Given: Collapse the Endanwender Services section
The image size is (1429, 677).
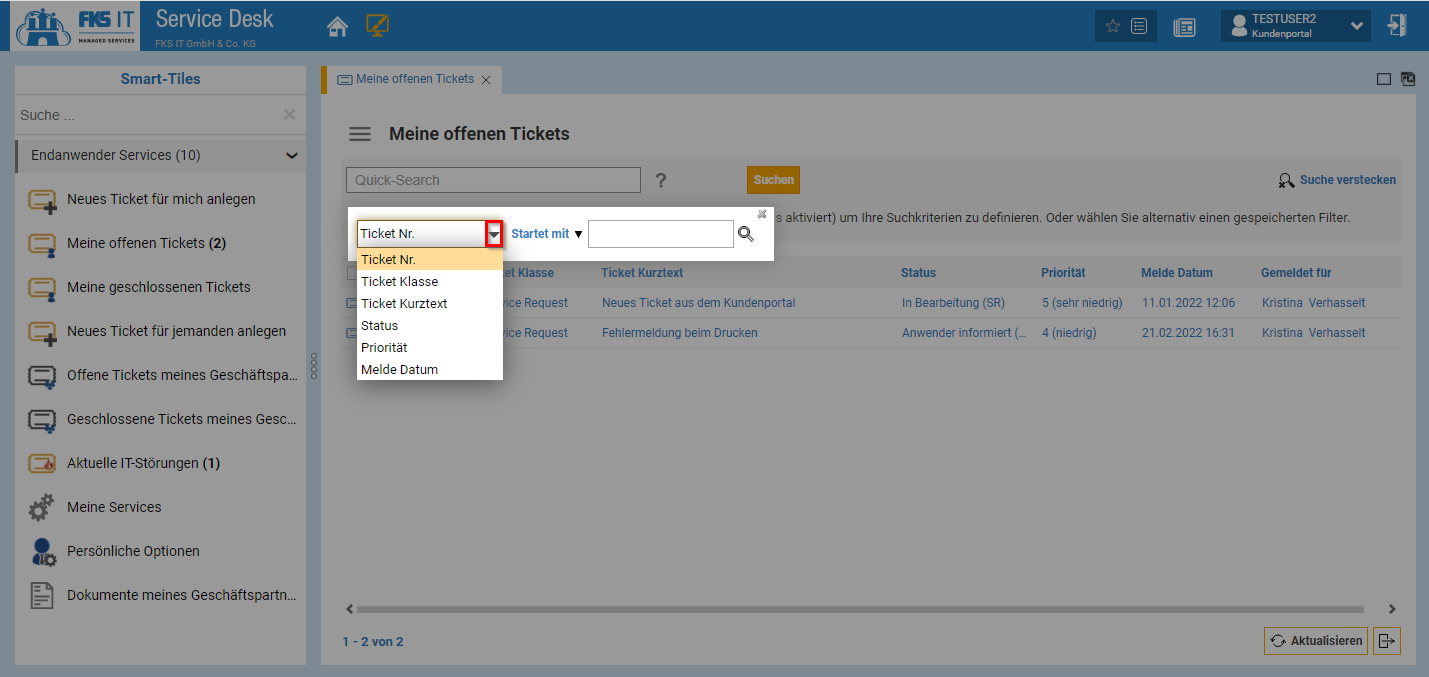Looking at the screenshot, I should [292, 156].
